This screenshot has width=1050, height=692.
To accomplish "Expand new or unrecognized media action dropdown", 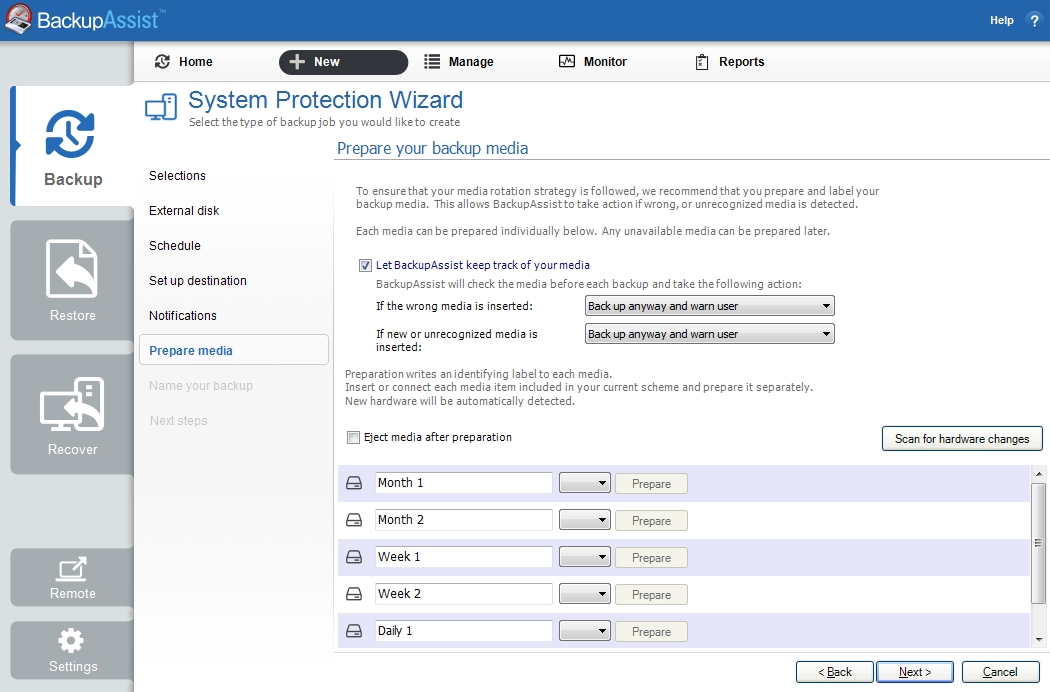I will point(709,334).
